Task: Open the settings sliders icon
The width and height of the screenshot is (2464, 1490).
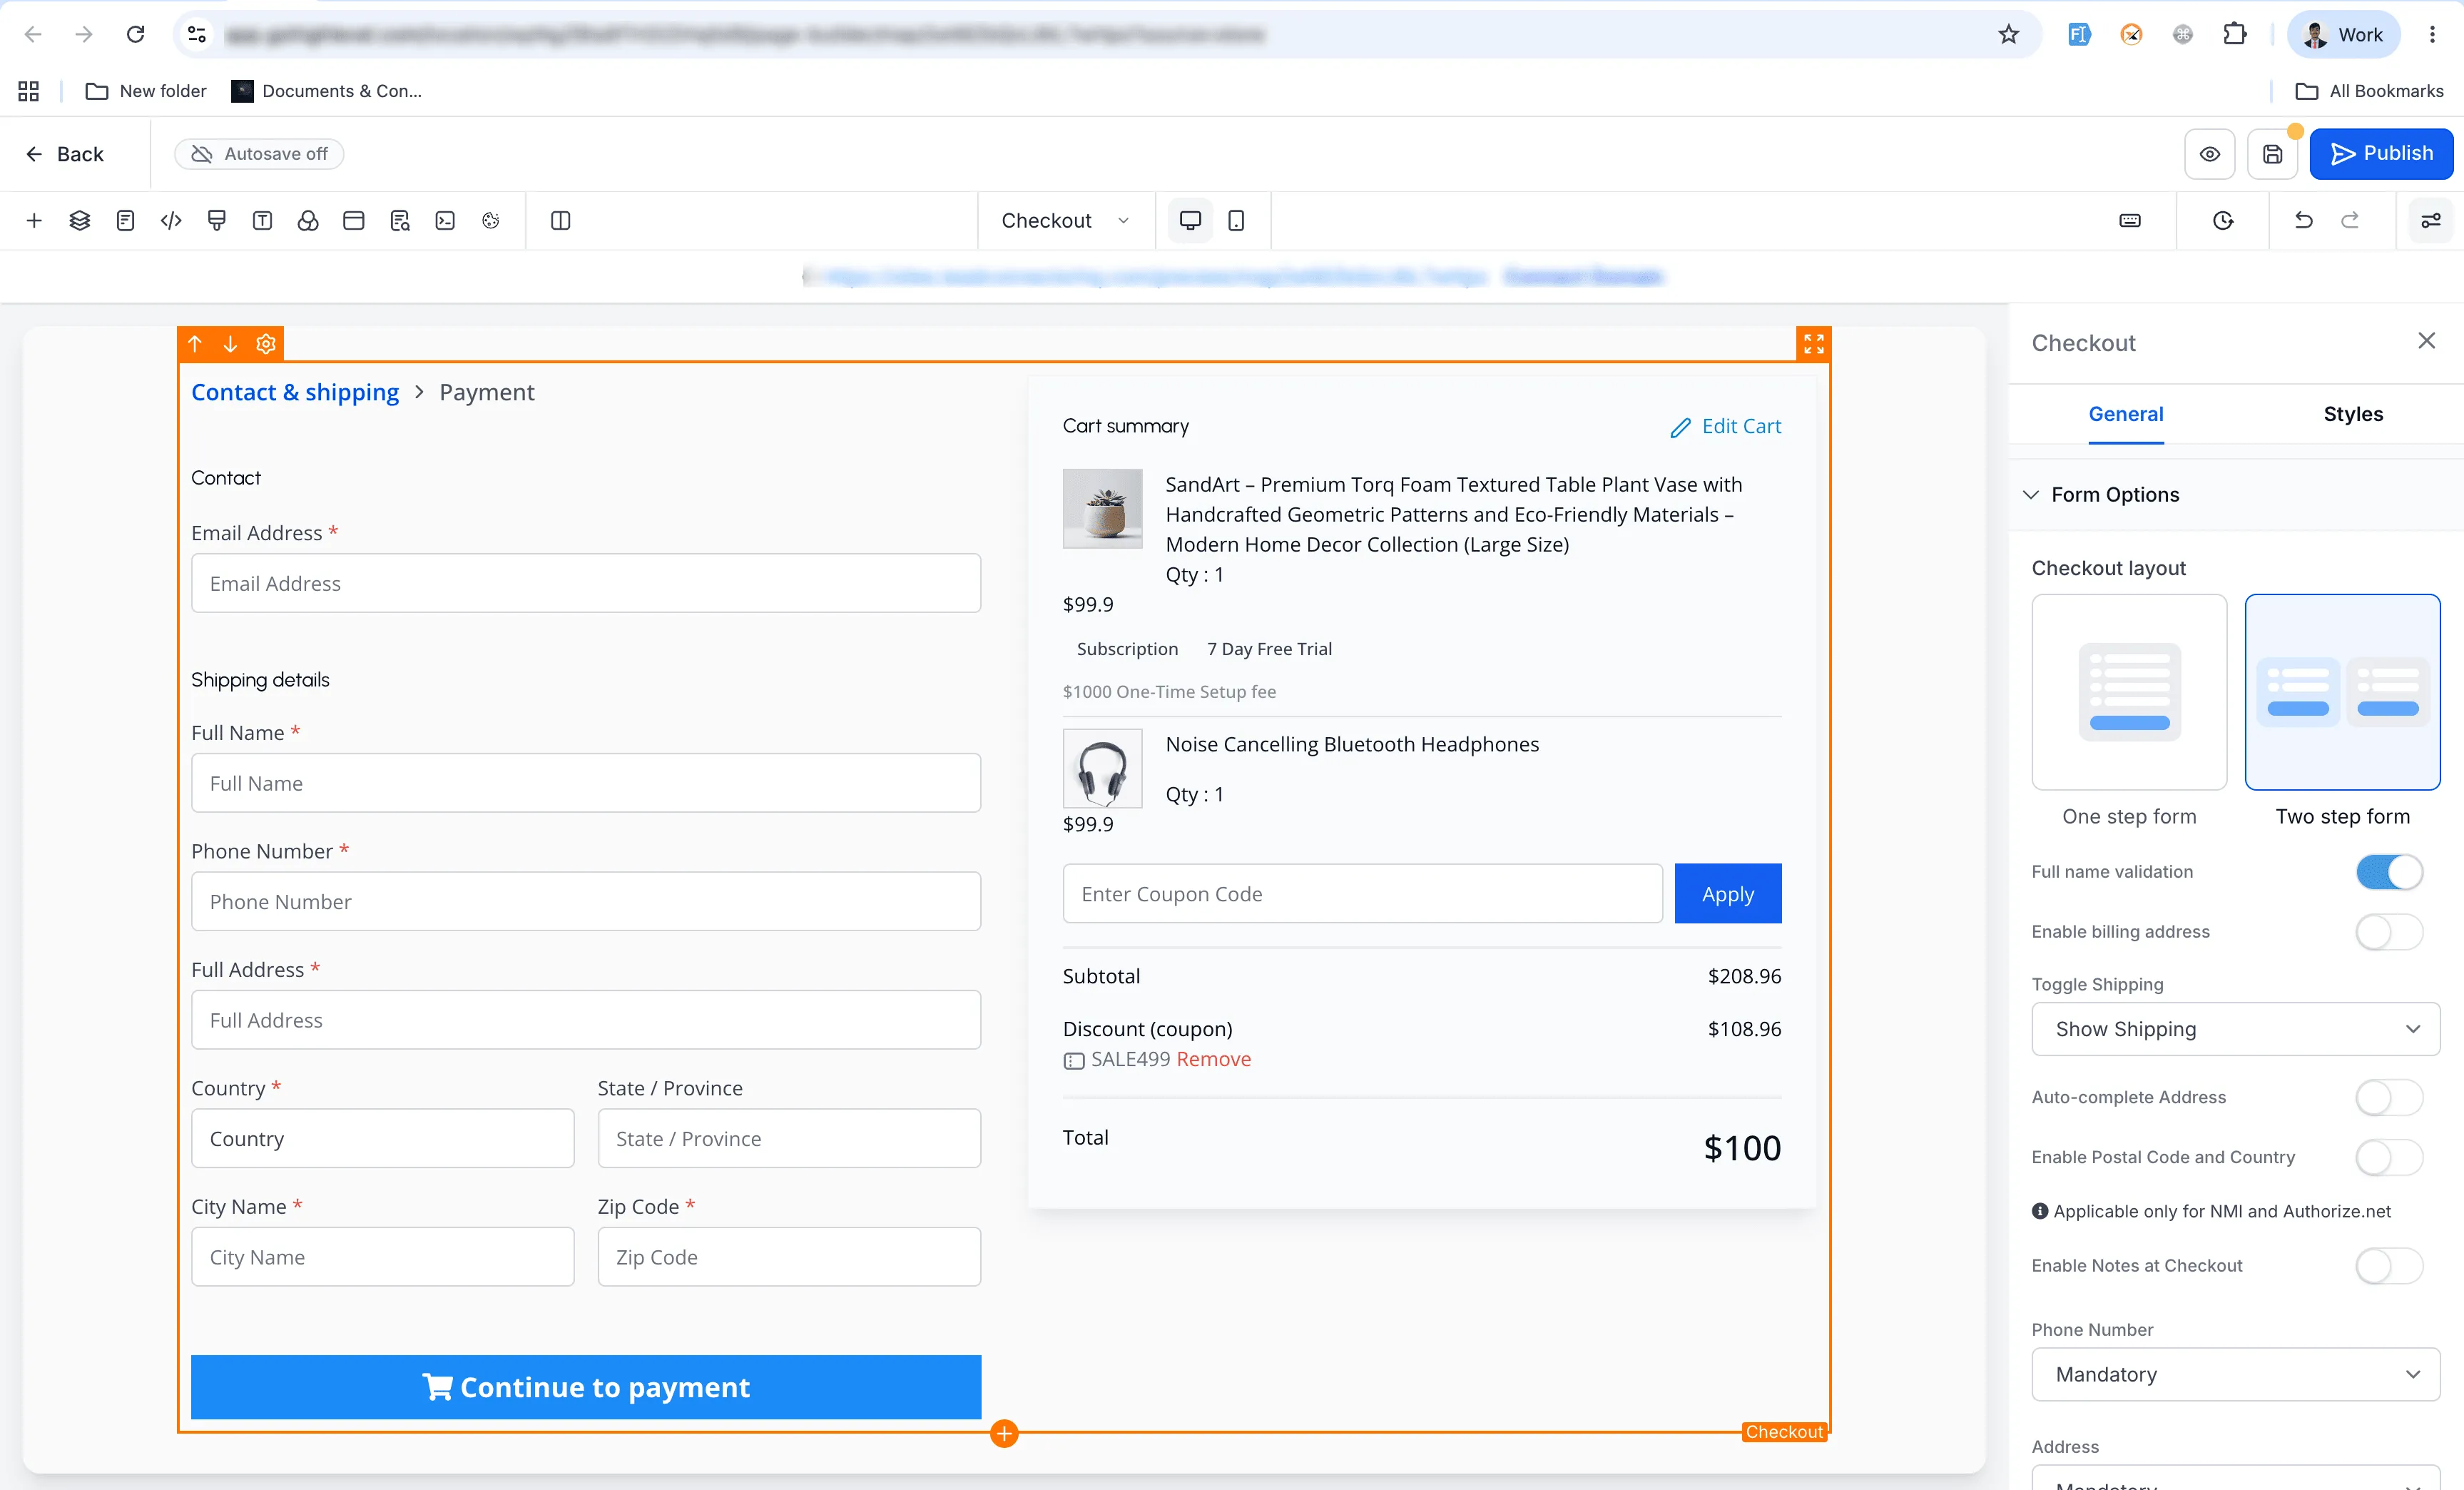Action: coord(2431,220)
